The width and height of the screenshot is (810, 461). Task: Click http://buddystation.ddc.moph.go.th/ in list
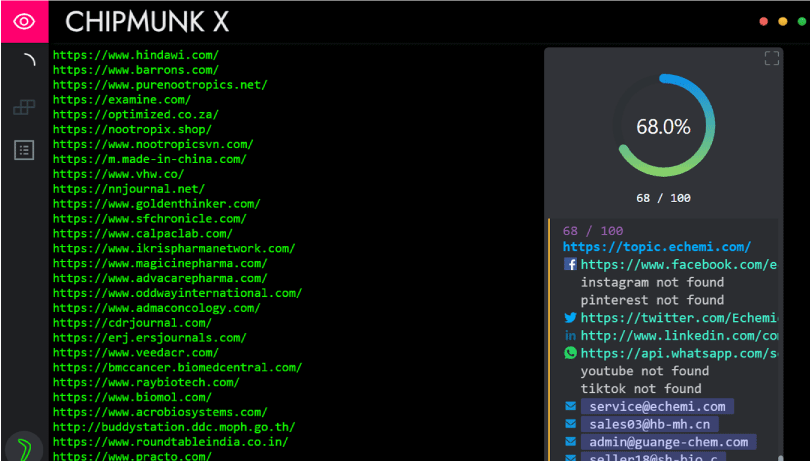(x=174, y=428)
